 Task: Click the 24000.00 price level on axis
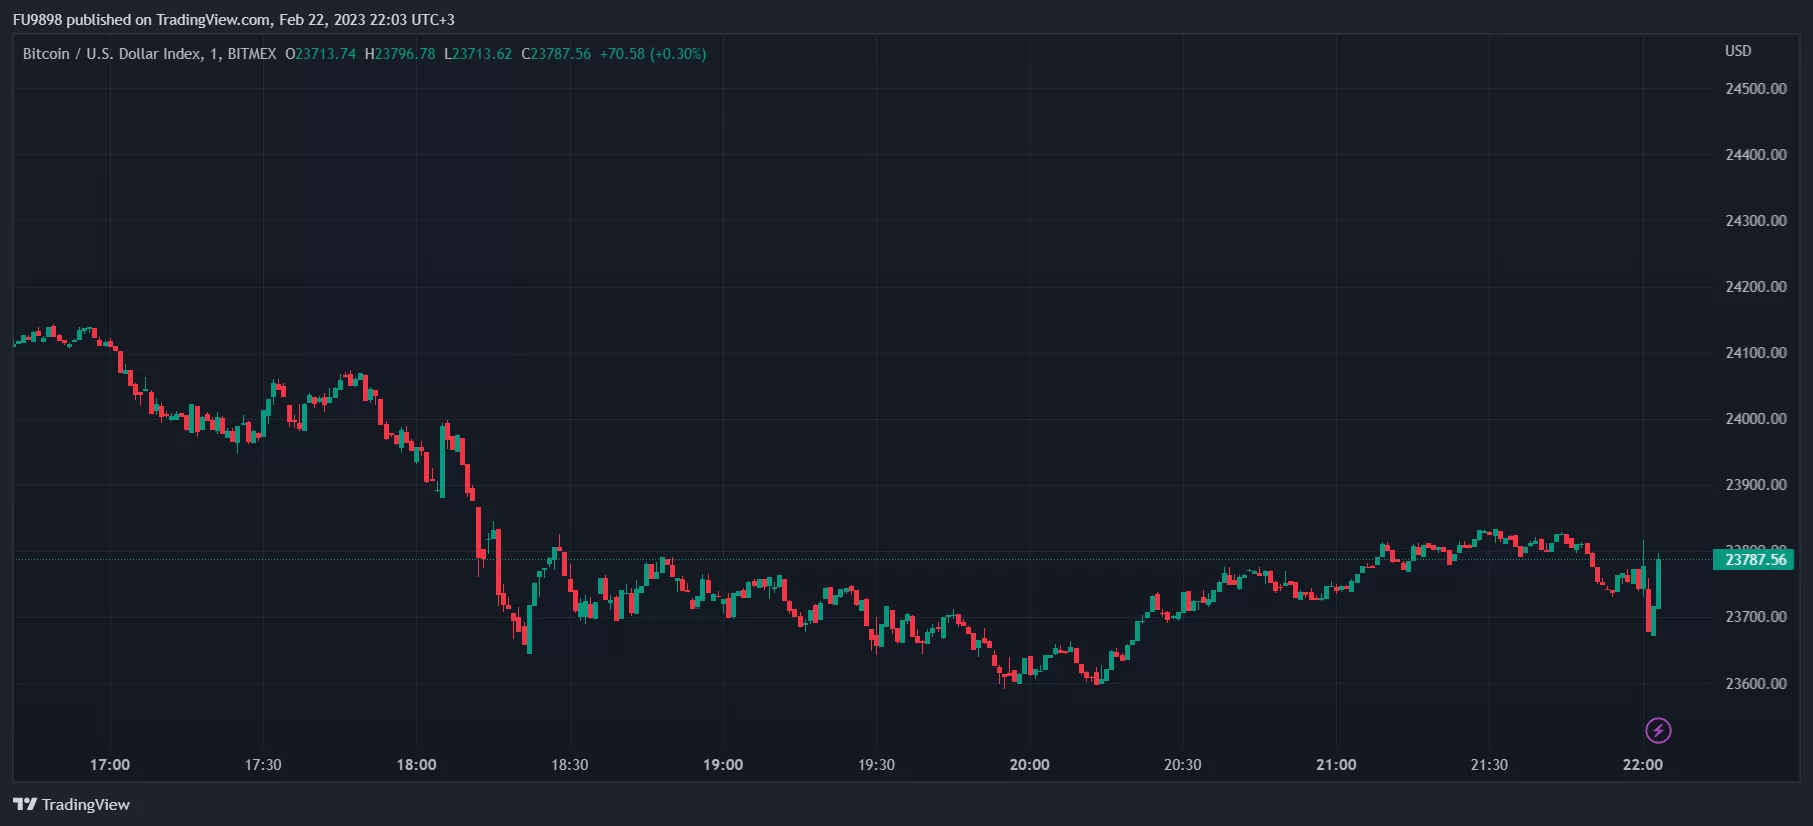[x=1755, y=419]
